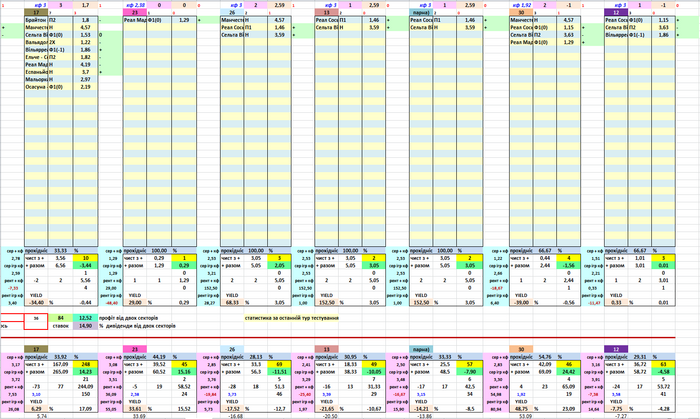
Task: Click the 1,82 odds cell
Action: click(85, 57)
